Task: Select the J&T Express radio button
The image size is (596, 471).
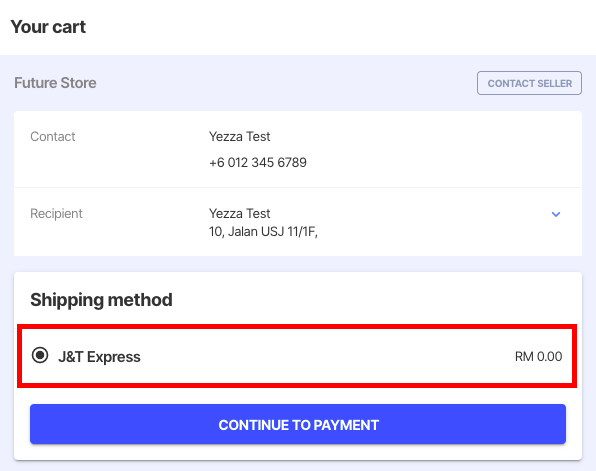Action: pyautogui.click(x=40, y=355)
